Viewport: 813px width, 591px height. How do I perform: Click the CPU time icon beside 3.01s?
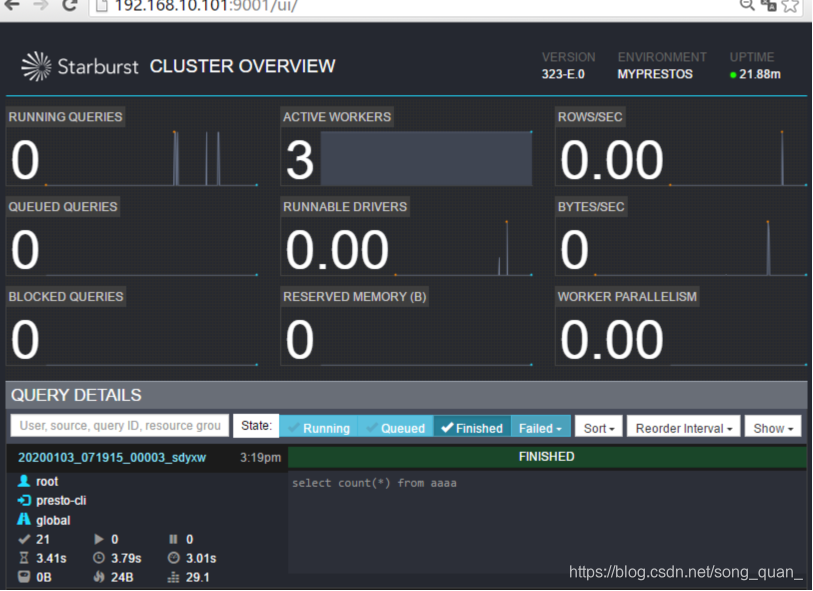click(174, 558)
